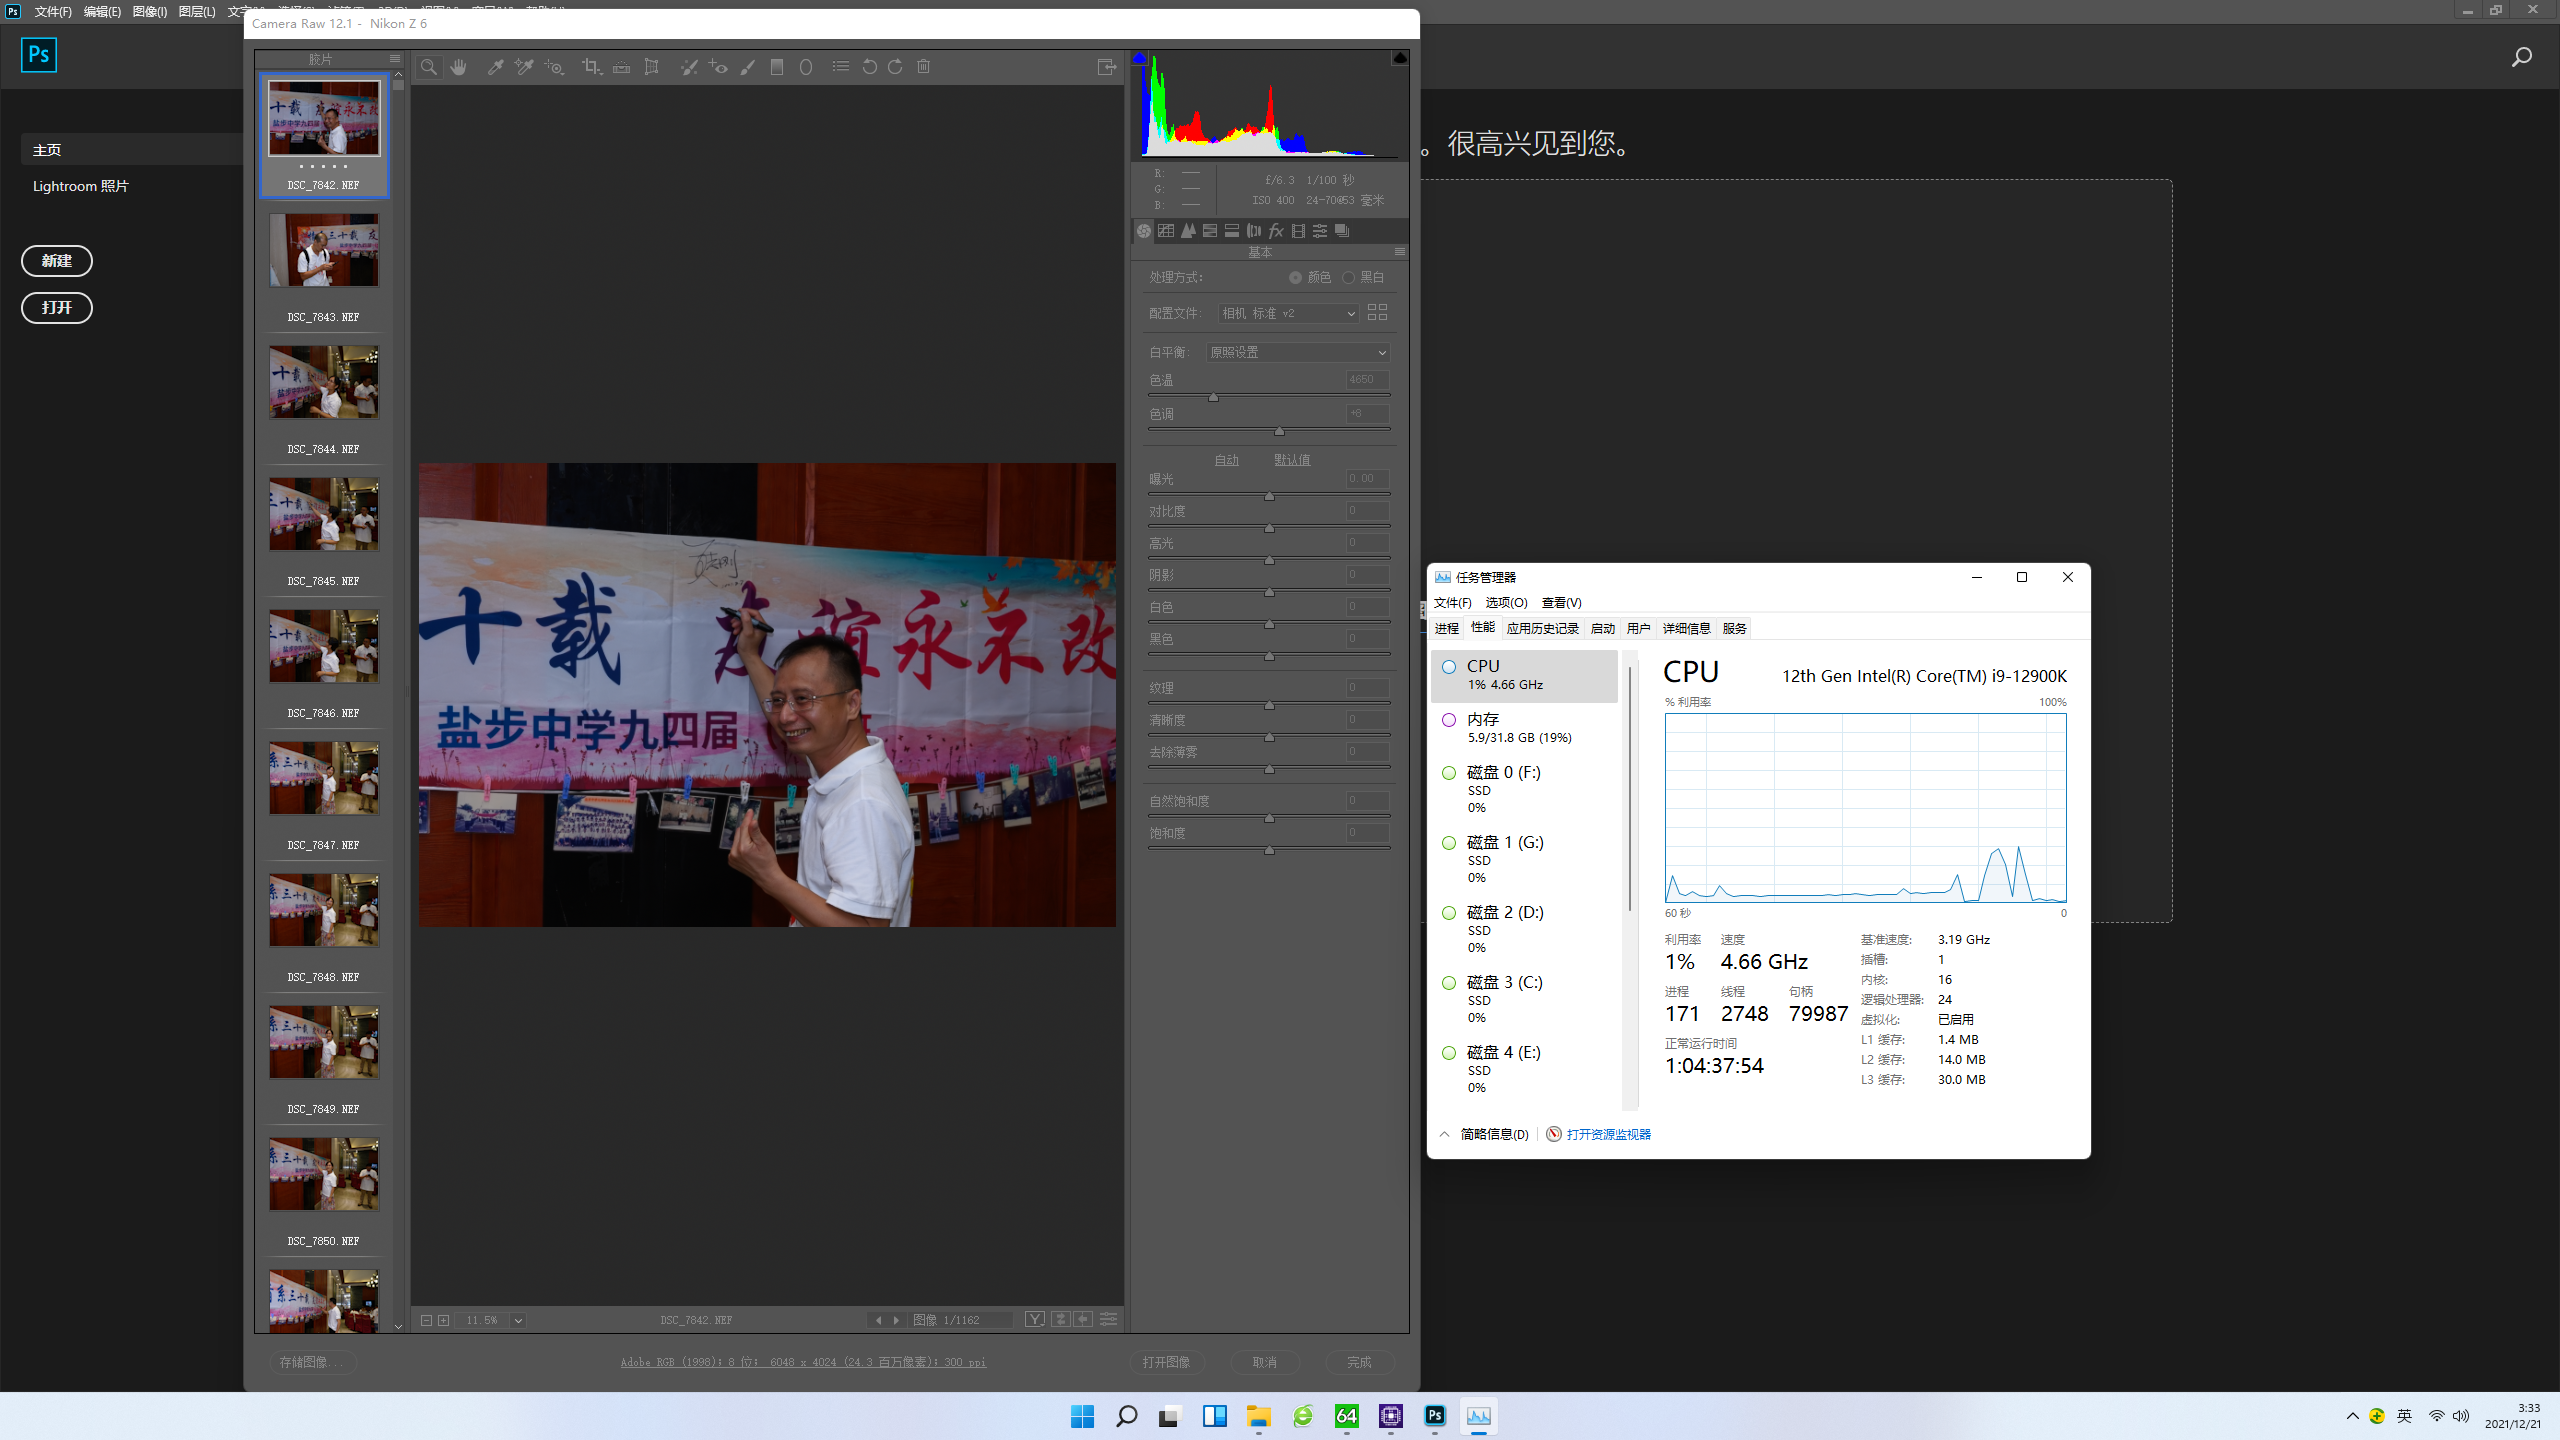2560x1440 pixels.
Task: Select the Crop tool
Action: [591, 67]
